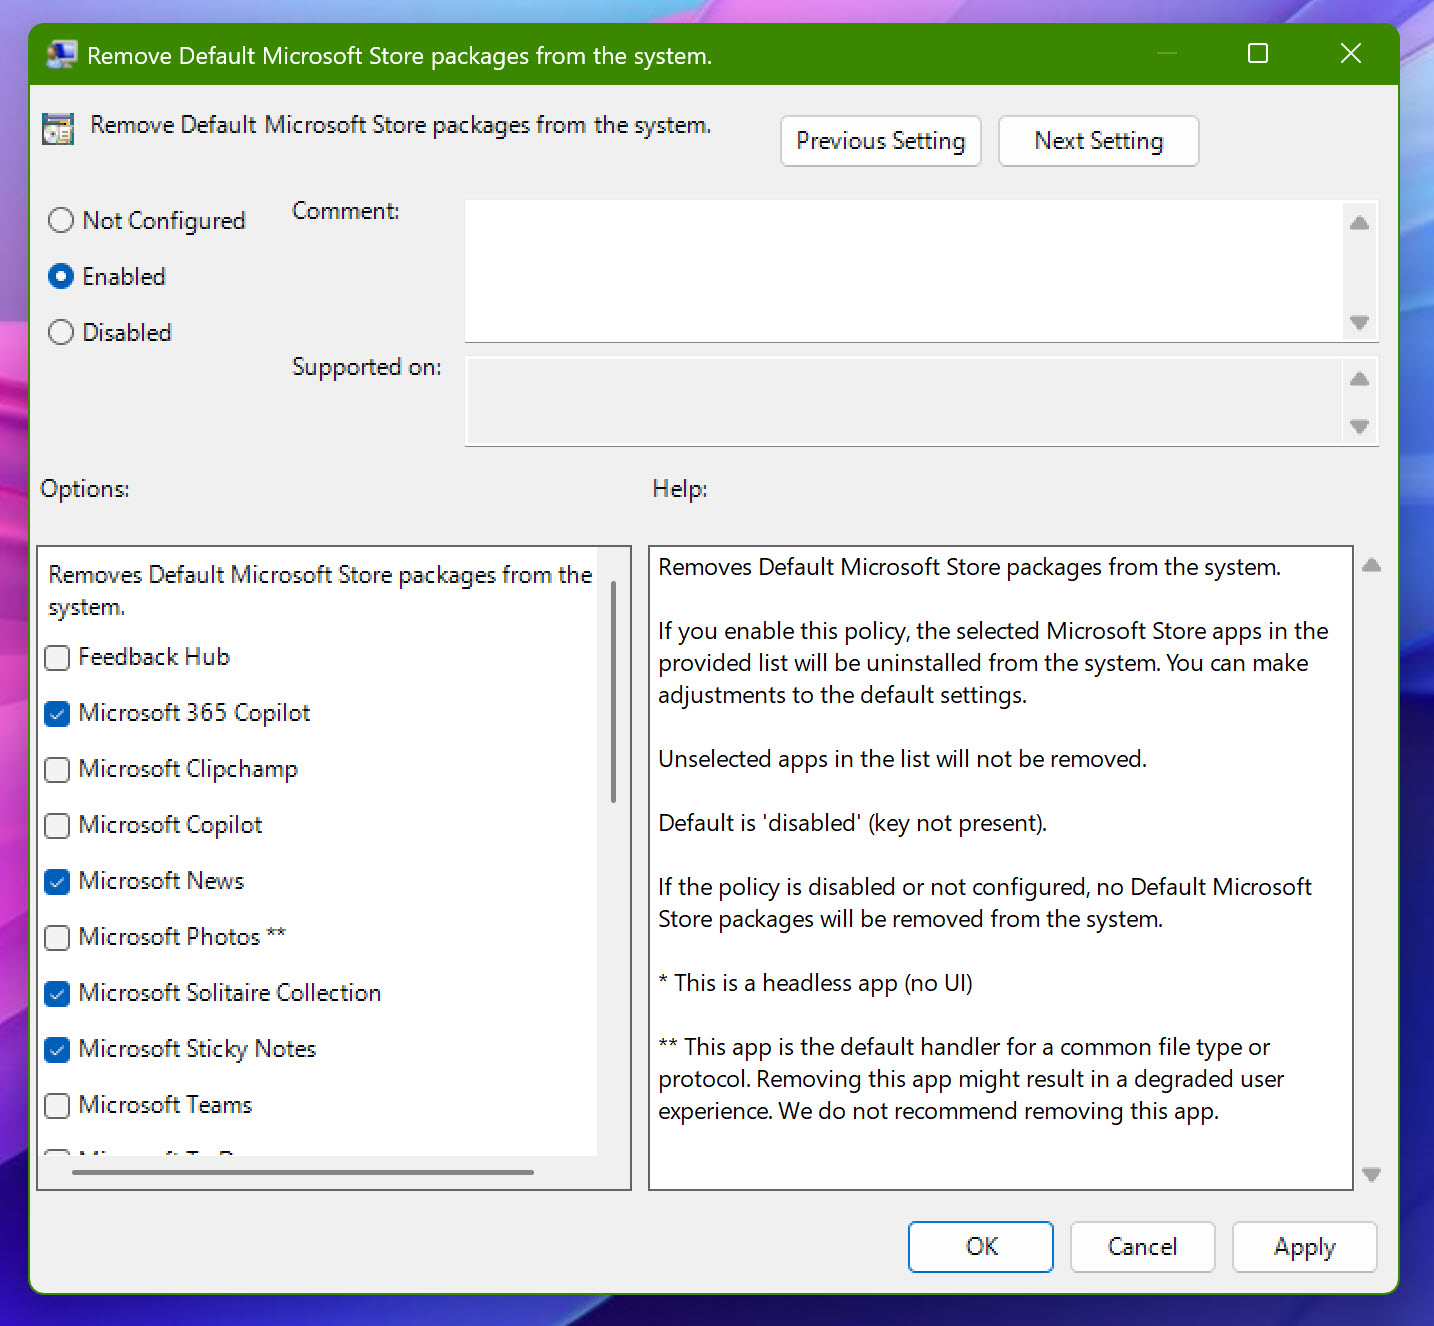This screenshot has width=1434, height=1326.
Task: Apply the policy changes
Action: pos(1304,1247)
